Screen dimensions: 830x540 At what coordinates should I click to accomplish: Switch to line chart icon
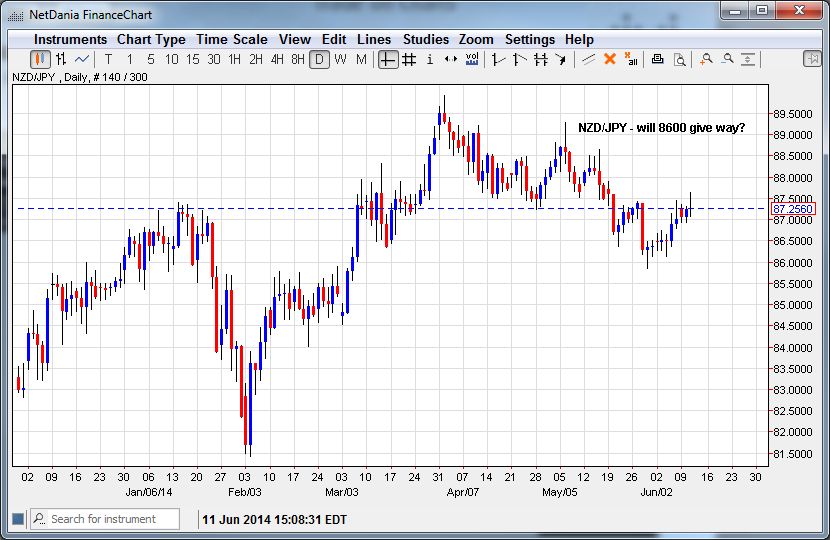[82, 59]
